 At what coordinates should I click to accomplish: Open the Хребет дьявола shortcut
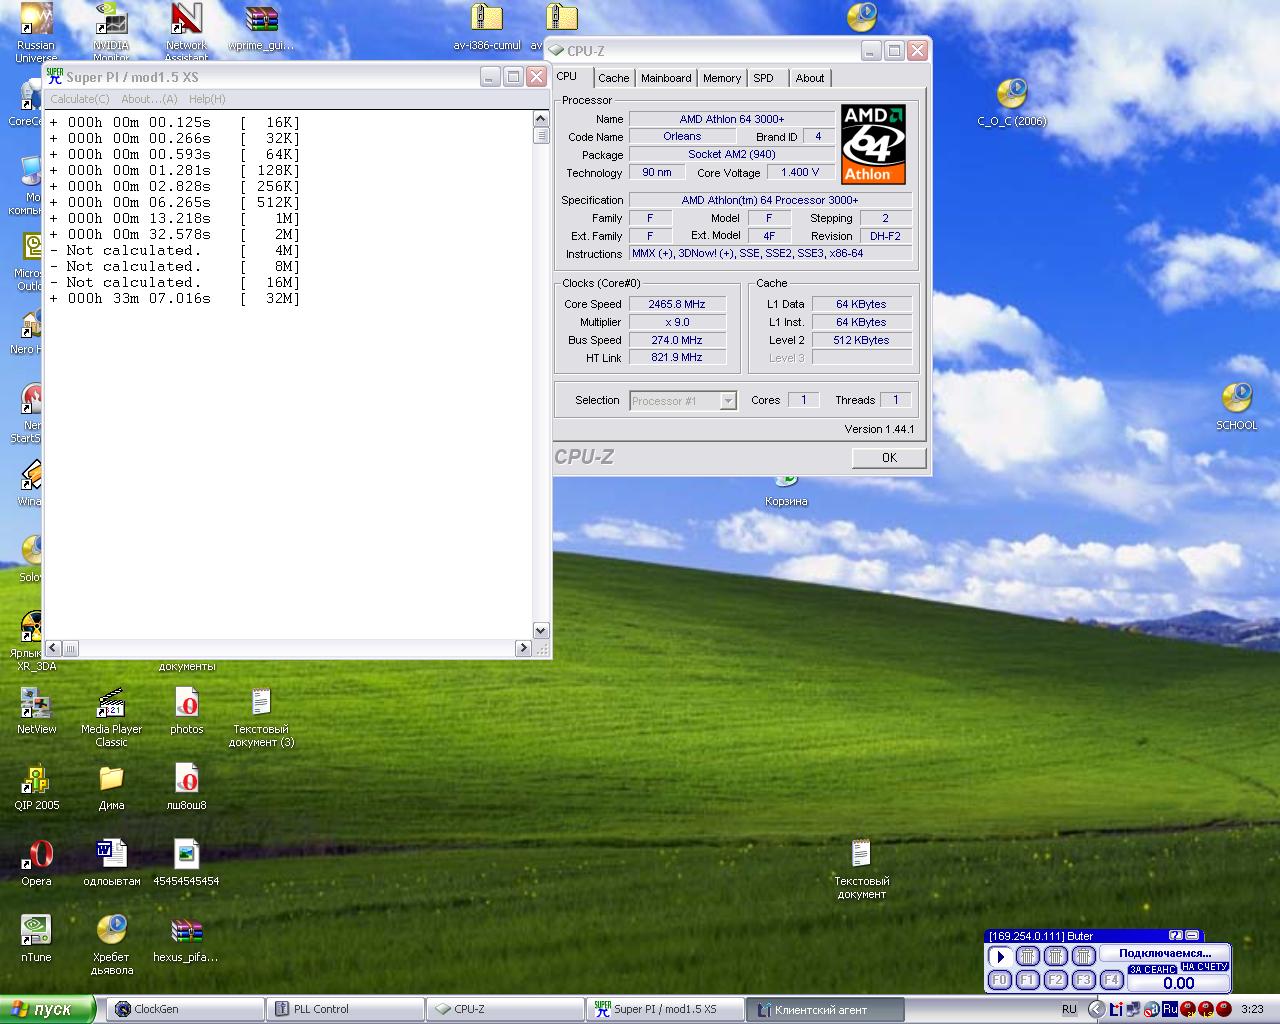pos(111,945)
